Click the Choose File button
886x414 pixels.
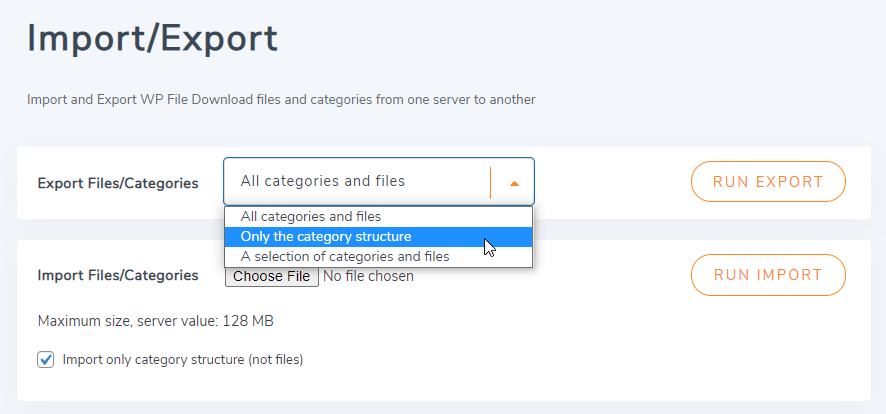(x=271, y=276)
